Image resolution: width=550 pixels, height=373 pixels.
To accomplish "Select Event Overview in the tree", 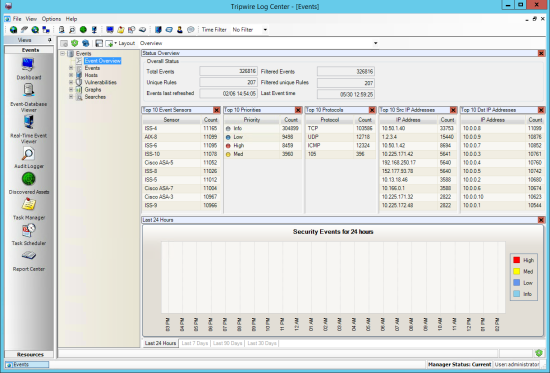I will (x=102, y=61).
